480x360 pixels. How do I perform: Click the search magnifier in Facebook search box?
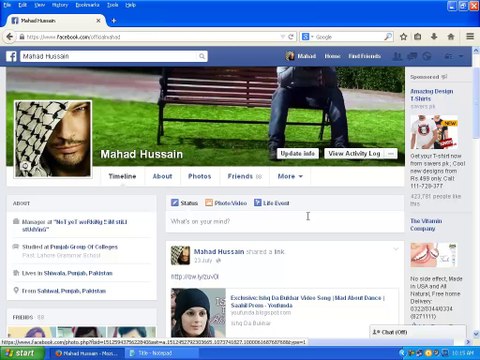[x=202, y=56]
